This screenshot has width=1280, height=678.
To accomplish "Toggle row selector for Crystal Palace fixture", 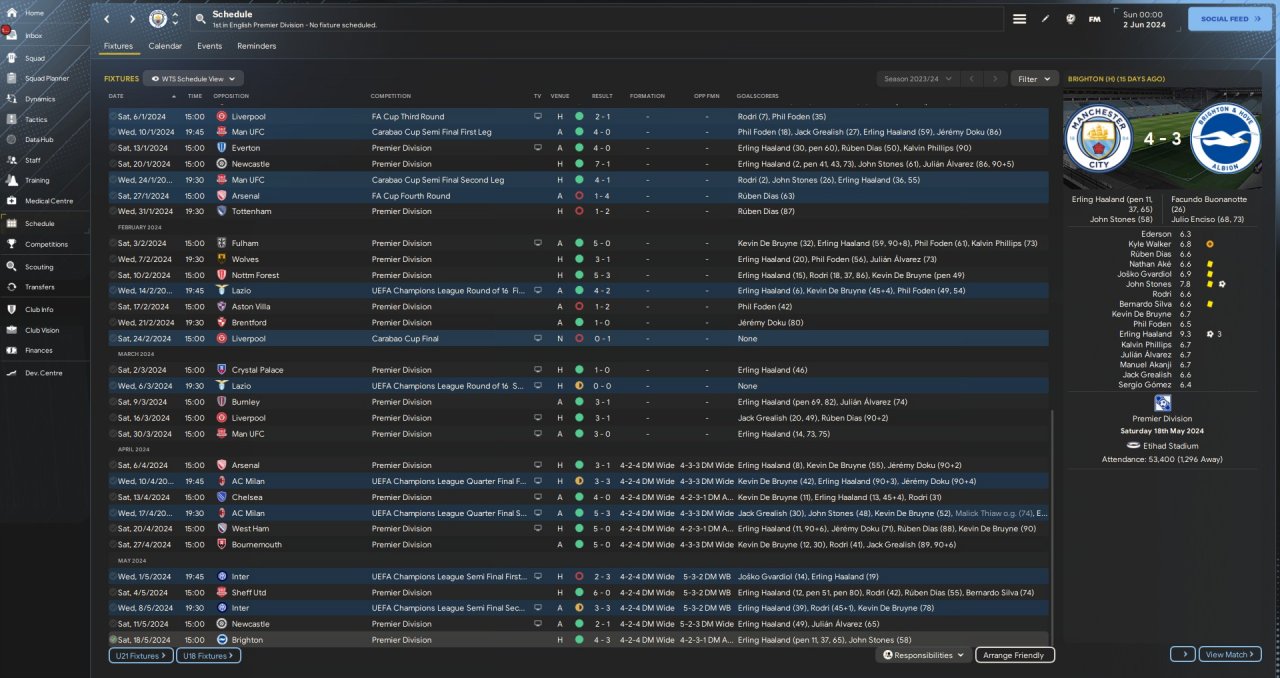I will coord(113,370).
